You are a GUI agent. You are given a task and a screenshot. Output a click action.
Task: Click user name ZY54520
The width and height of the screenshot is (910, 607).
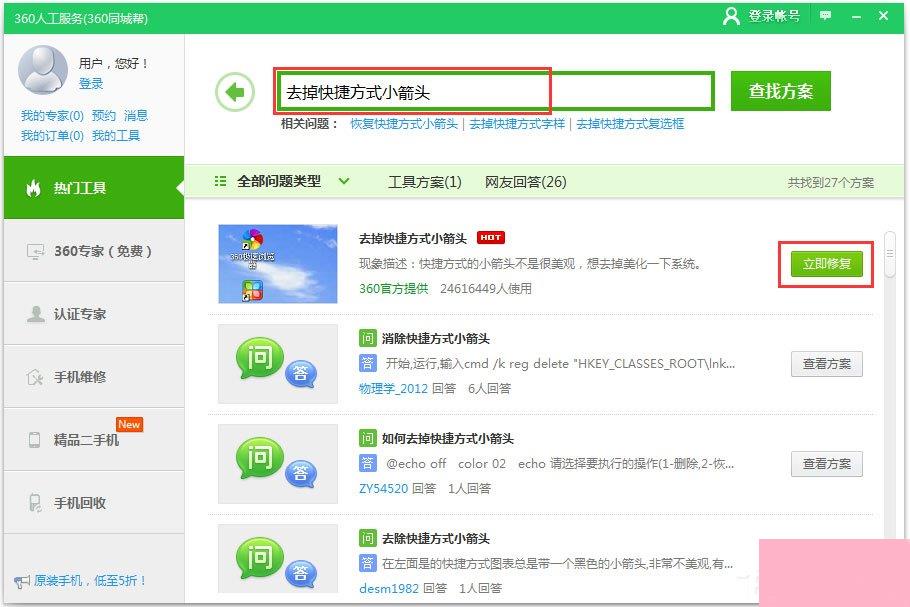384,489
